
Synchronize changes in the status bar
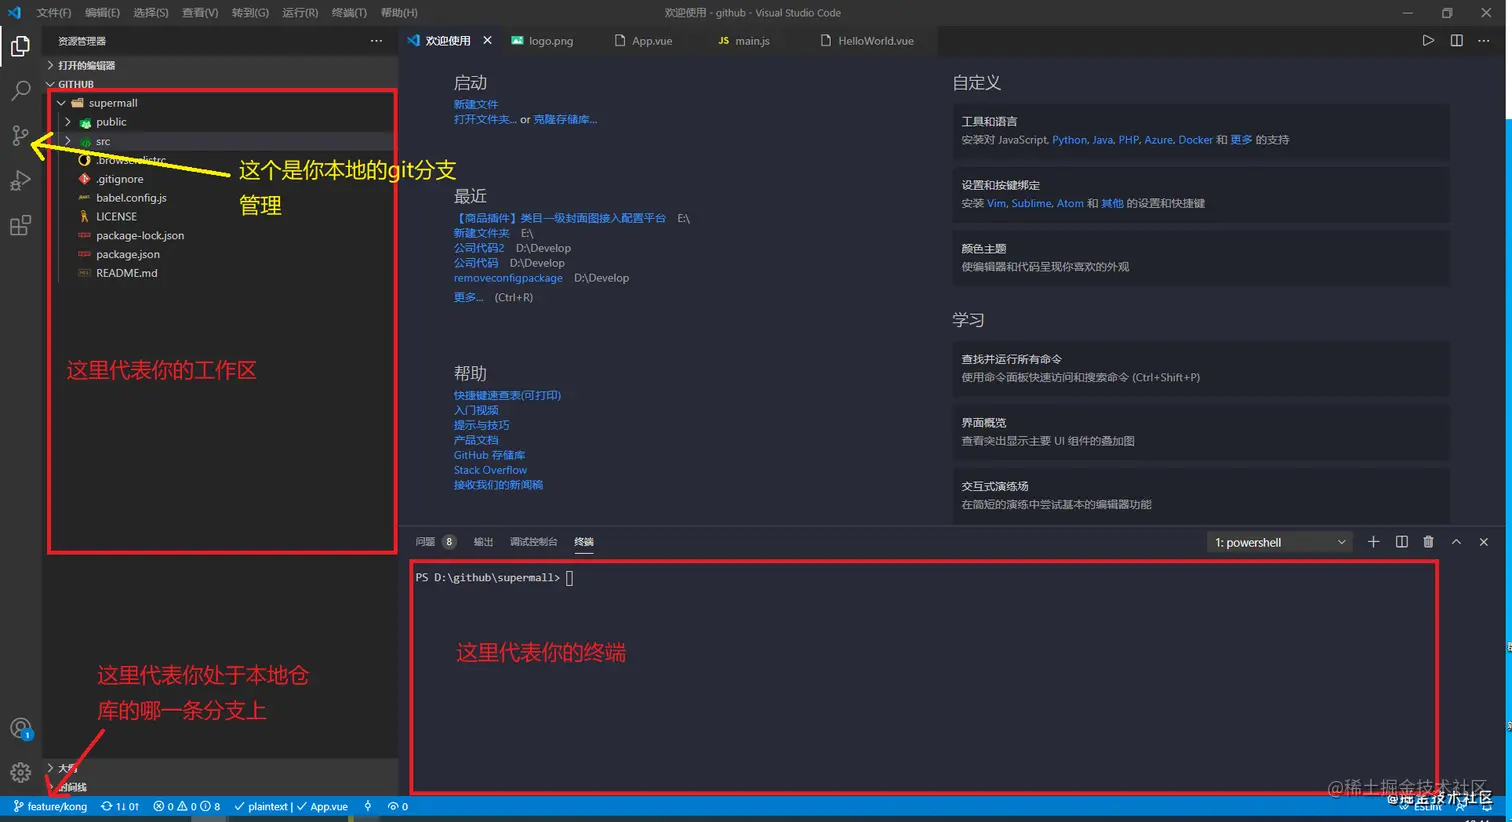click(x=120, y=806)
